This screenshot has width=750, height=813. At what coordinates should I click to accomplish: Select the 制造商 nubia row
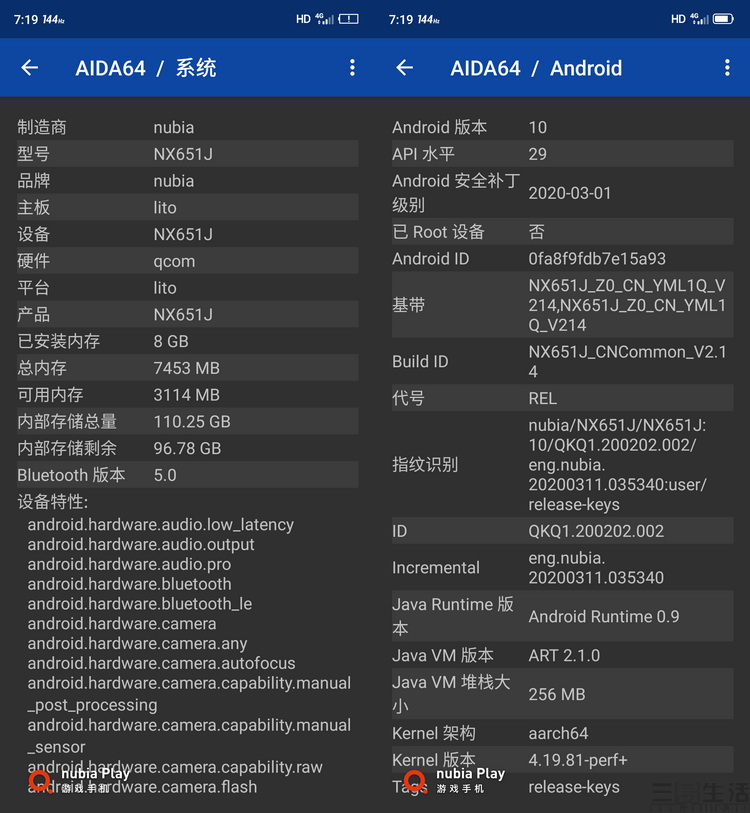[x=187, y=127]
